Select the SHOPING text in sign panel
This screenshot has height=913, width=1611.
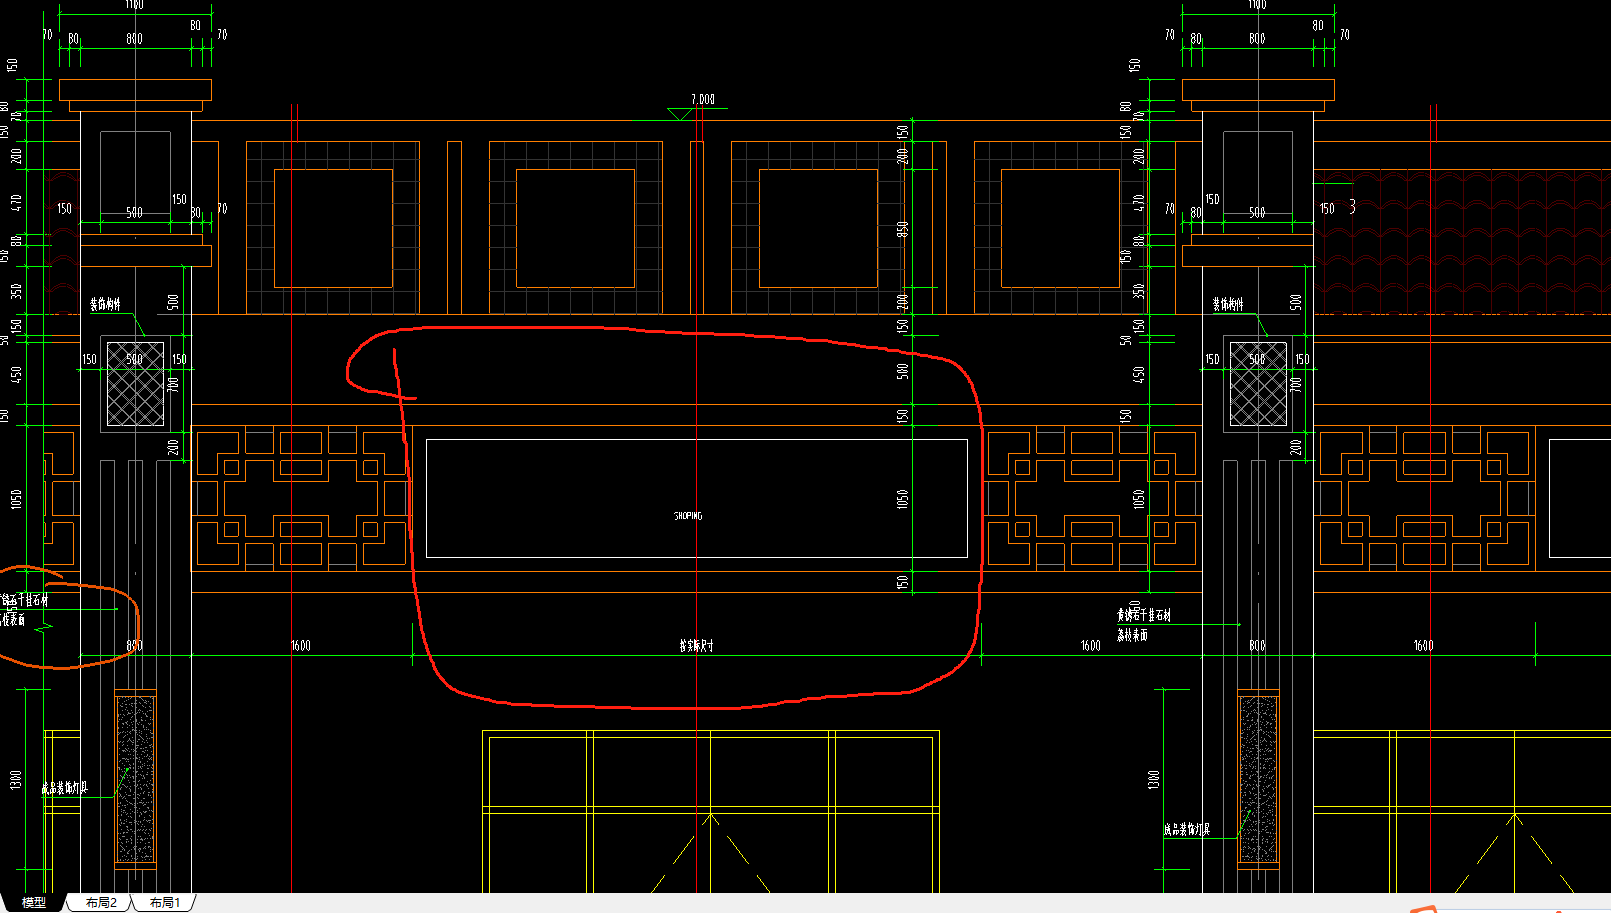(x=688, y=516)
